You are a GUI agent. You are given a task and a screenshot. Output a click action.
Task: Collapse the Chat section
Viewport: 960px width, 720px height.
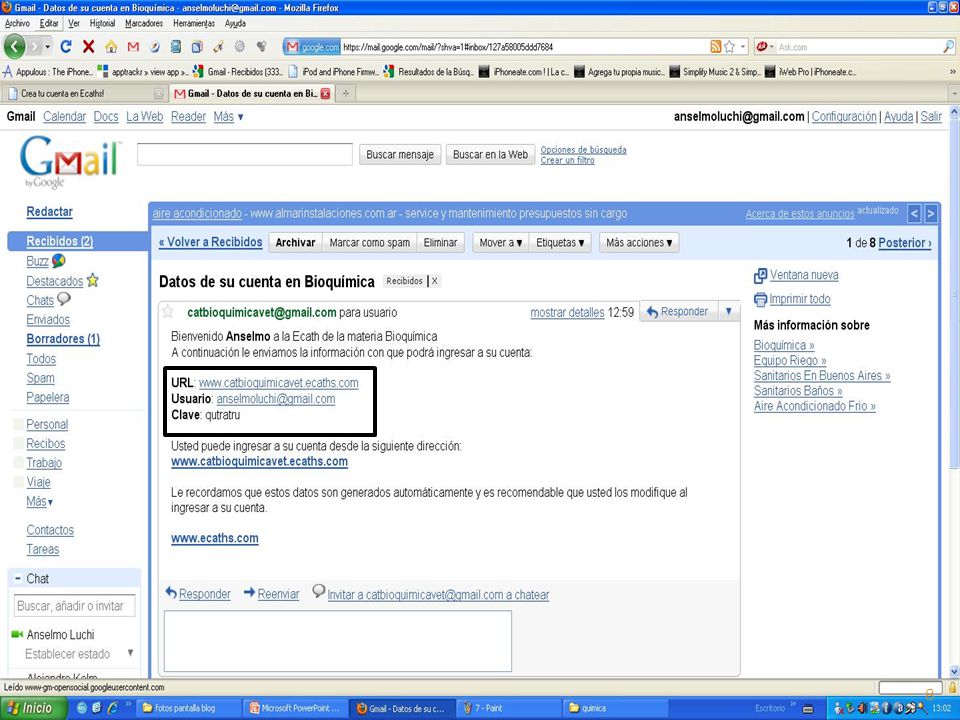pos(18,579)
